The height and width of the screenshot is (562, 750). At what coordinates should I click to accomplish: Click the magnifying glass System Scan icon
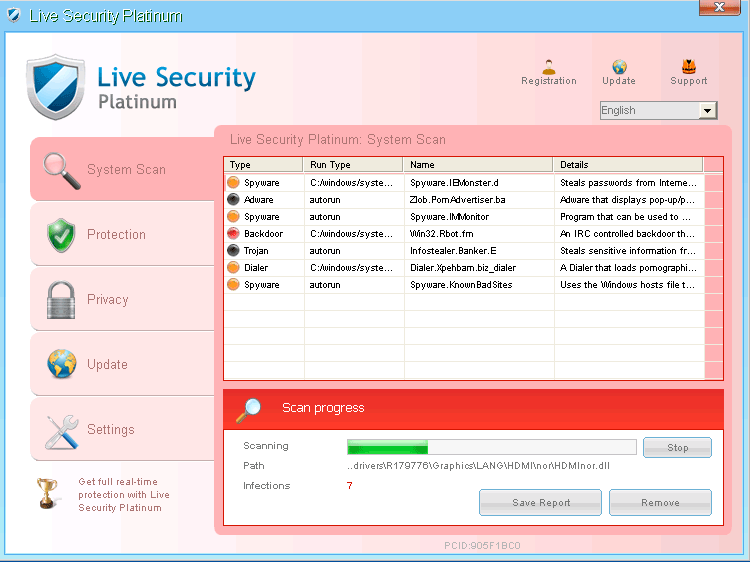tap(62, 170)
